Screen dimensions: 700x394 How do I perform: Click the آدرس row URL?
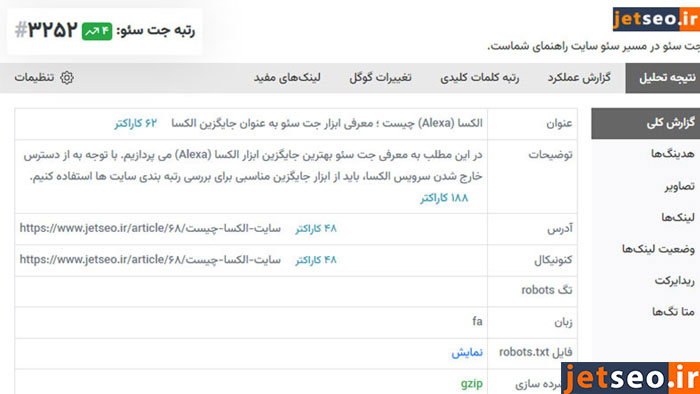click(x=150, y=228)
